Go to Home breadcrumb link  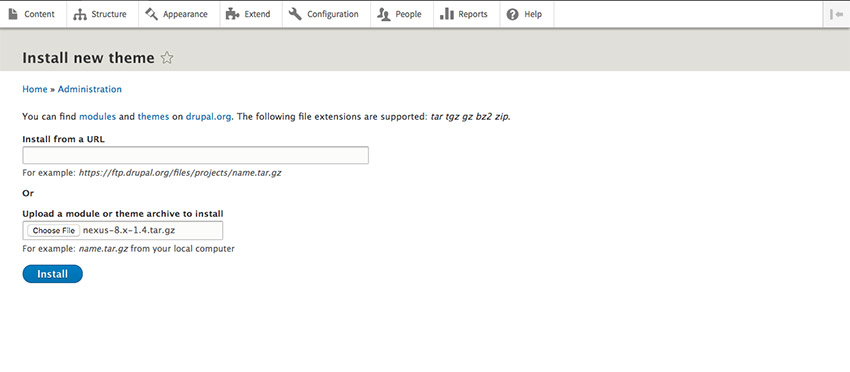click(x=35, y=89)
